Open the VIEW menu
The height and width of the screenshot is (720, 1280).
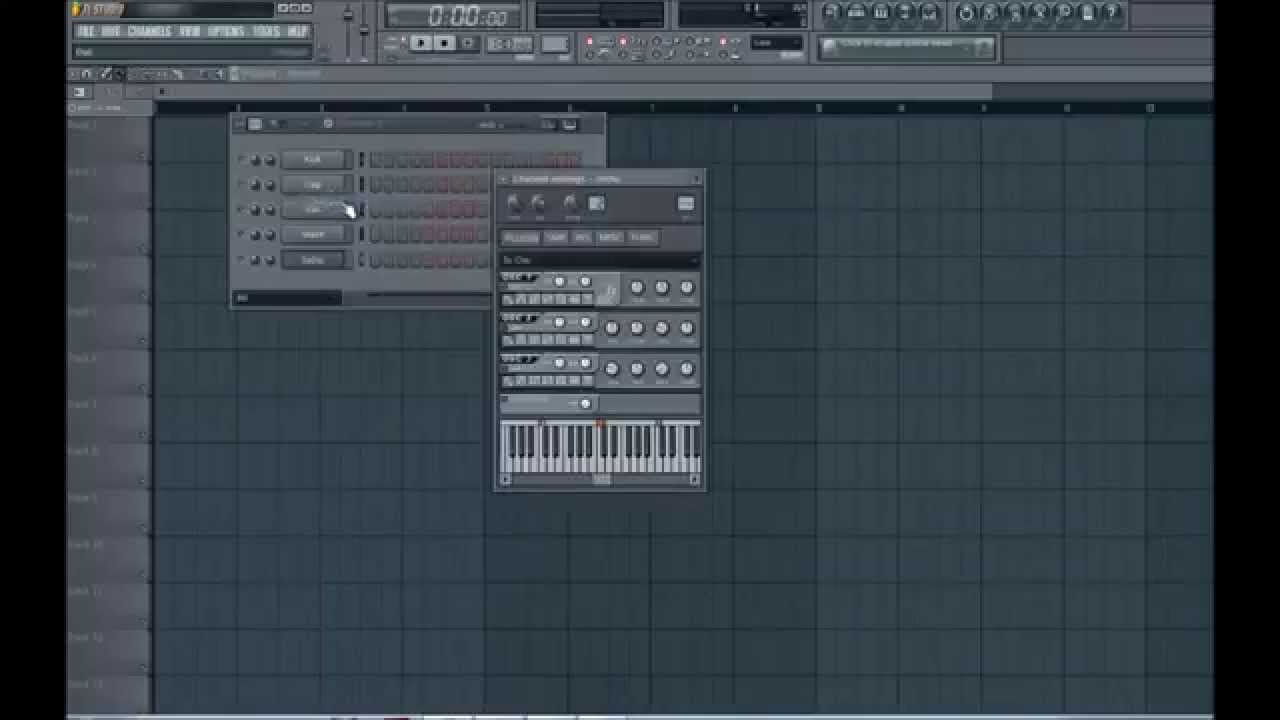pyautogui.click(x=190, y=31)
